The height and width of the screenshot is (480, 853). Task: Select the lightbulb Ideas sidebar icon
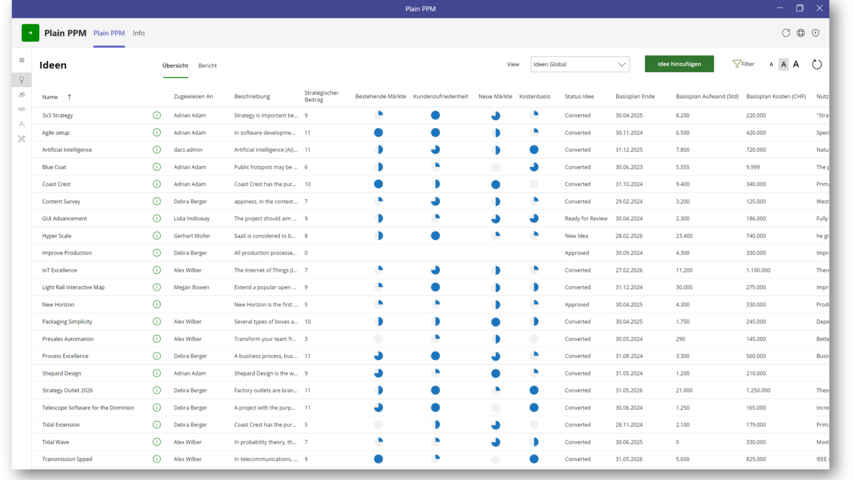pos(21,80)
